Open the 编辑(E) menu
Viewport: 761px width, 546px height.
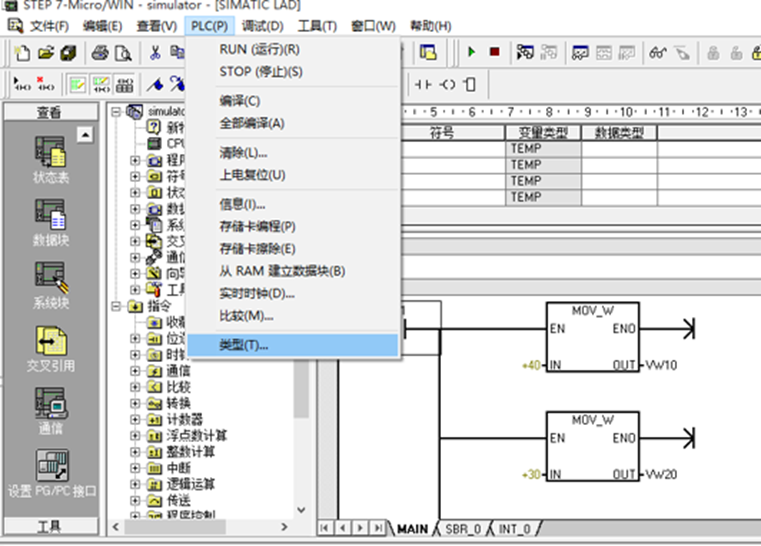coord(102,26)
